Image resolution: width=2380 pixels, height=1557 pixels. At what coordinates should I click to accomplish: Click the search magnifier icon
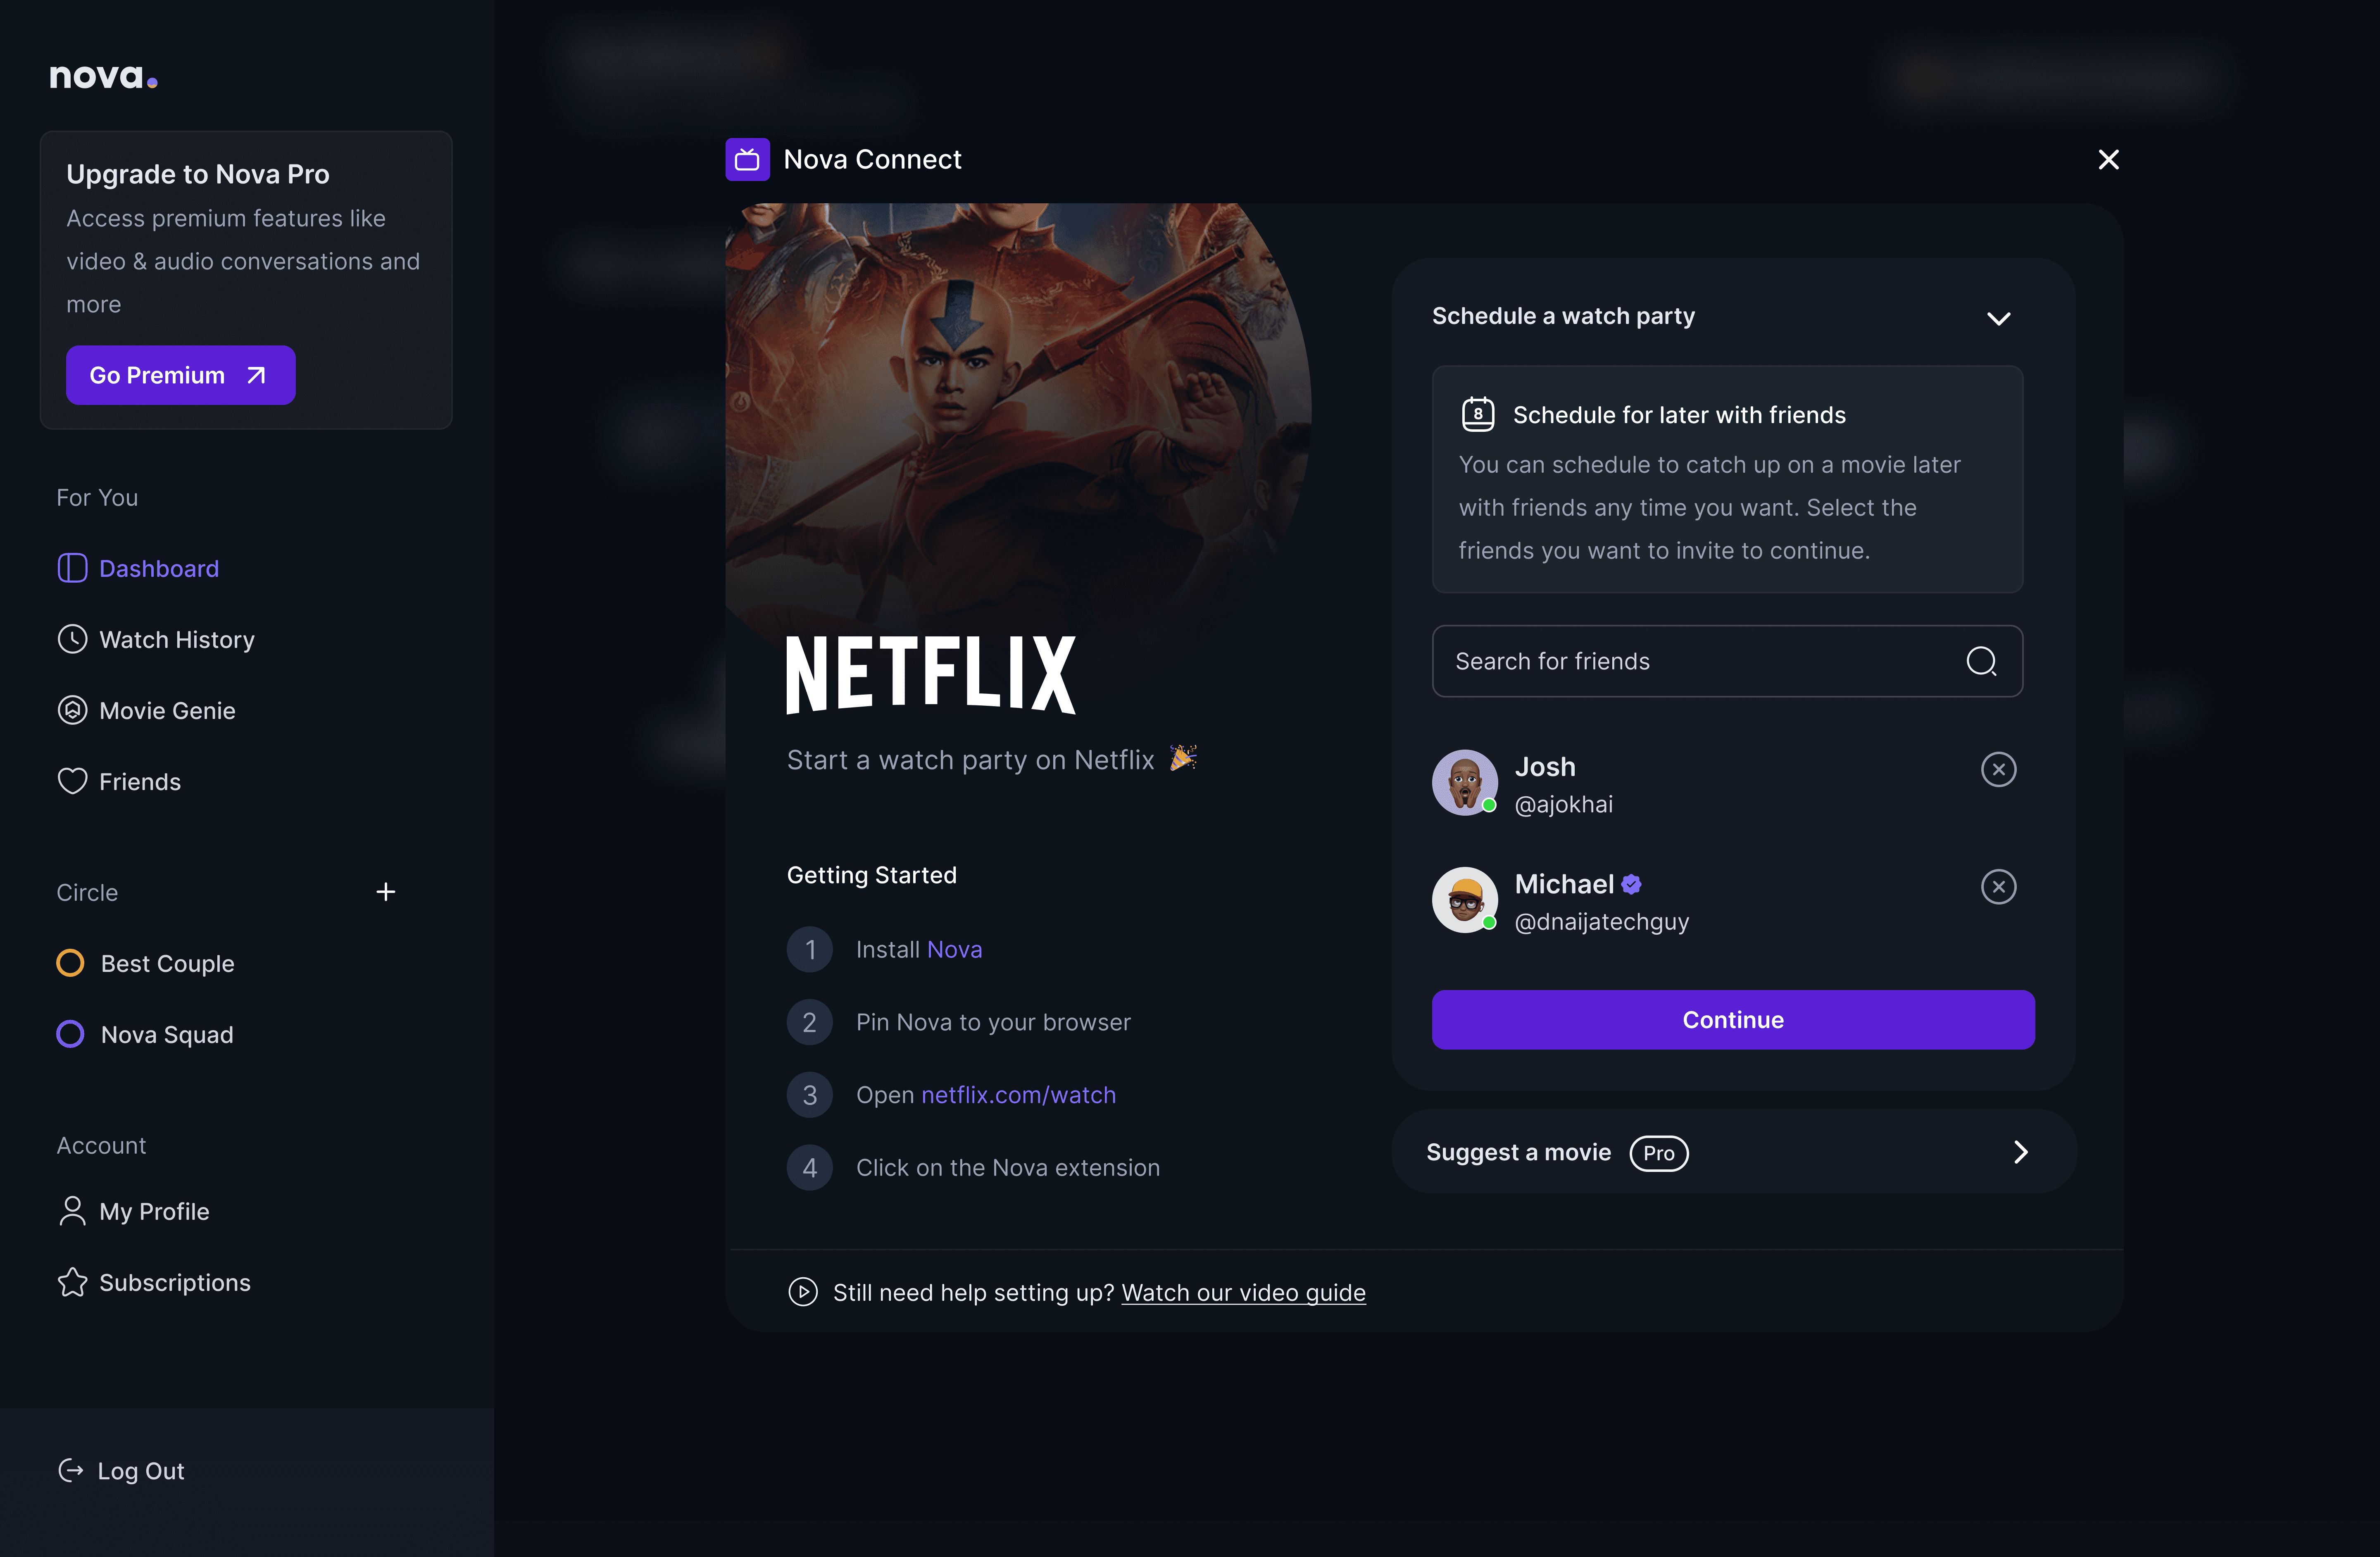click(1980, 661)
